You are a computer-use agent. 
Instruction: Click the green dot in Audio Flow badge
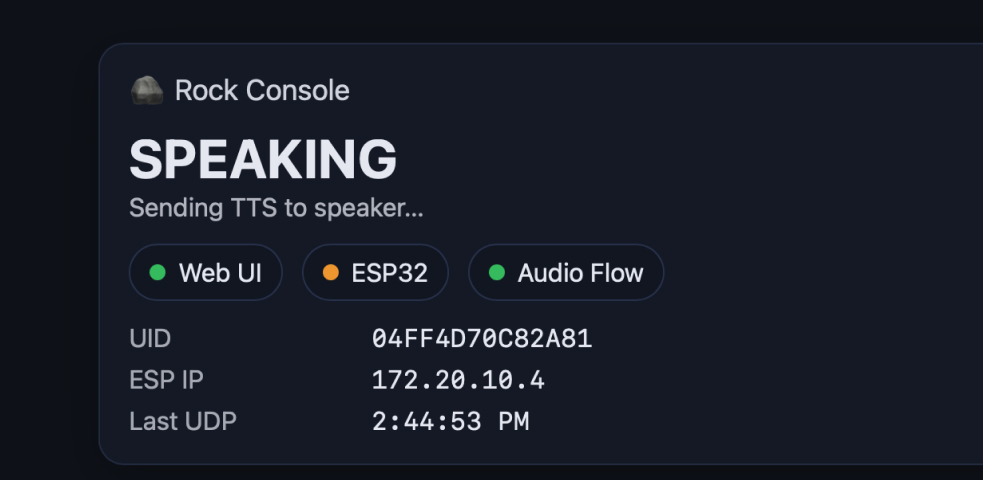pyautogui.click(x=496, y=273)
